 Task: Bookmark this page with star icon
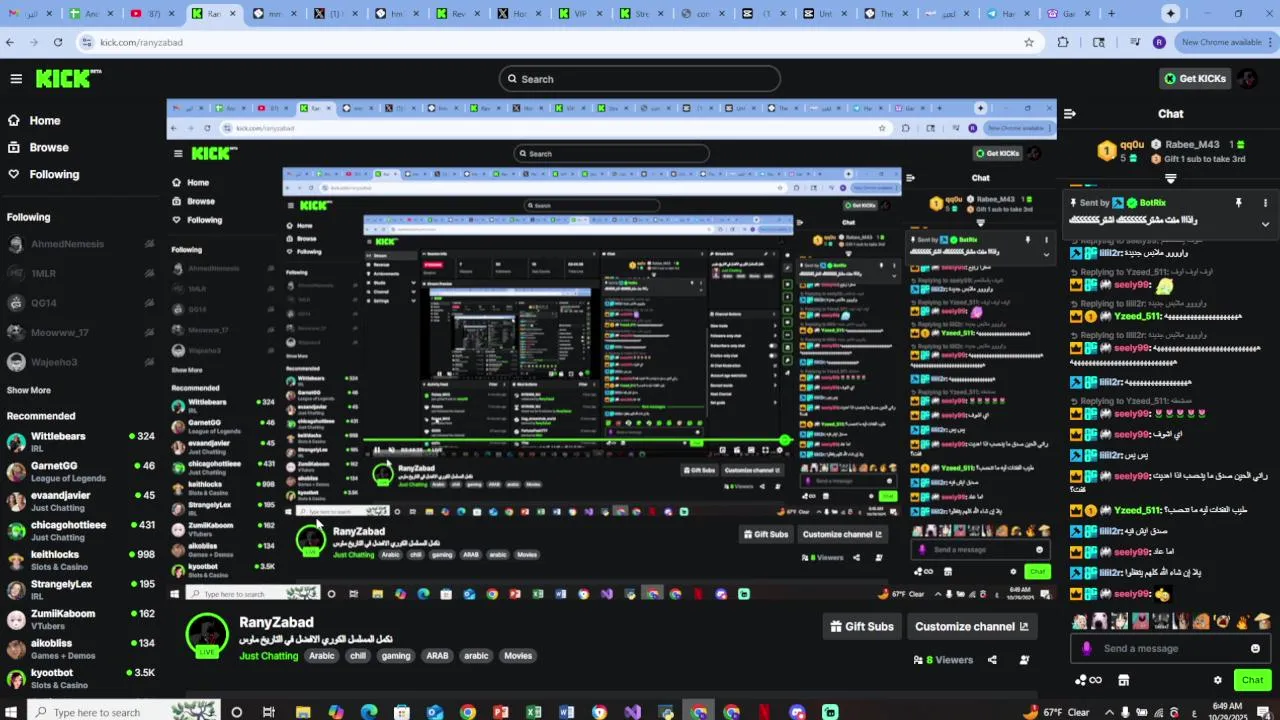(1029, 42)
